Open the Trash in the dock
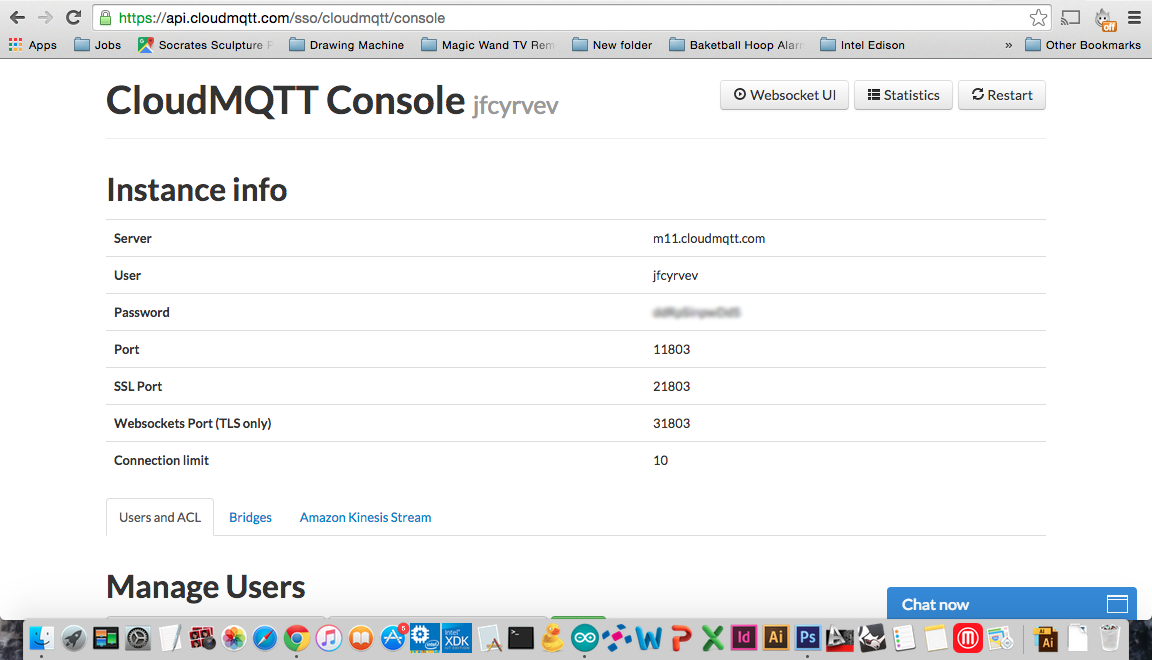 (x=1109, y=637)
